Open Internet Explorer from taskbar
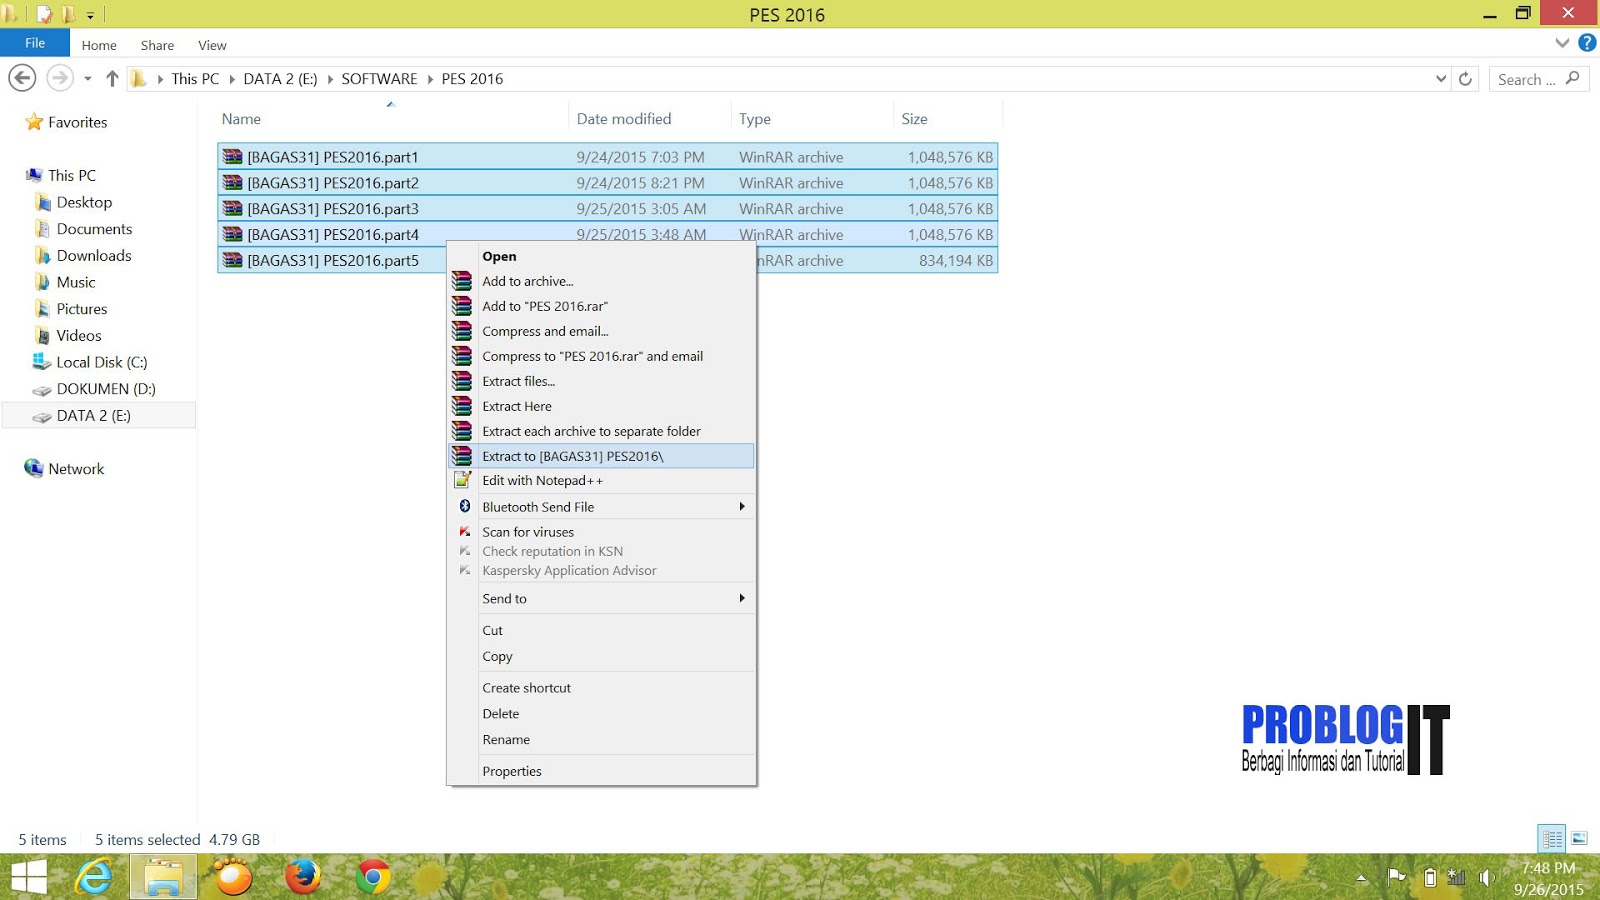Viewport: 1600px width, 900px height. tap(94, 878)
